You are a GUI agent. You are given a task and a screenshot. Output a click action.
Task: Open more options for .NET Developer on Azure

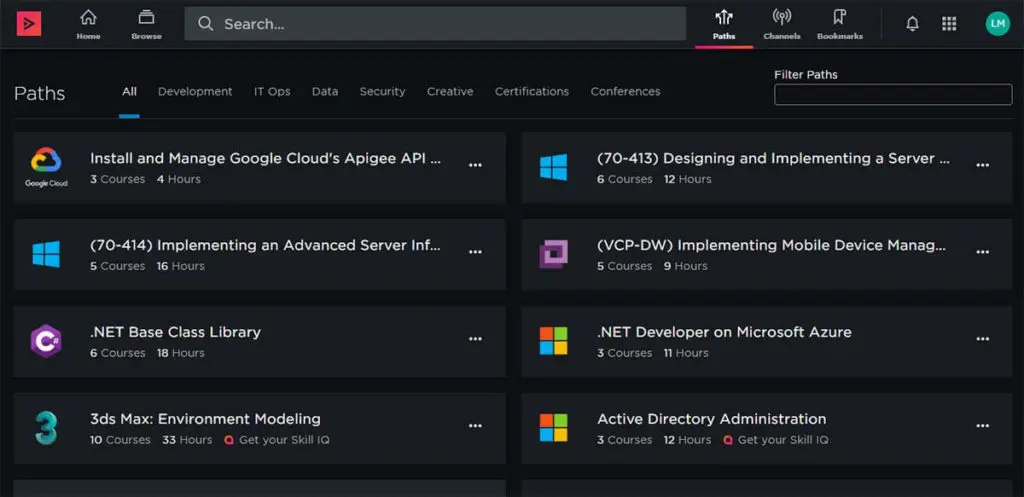983,339
